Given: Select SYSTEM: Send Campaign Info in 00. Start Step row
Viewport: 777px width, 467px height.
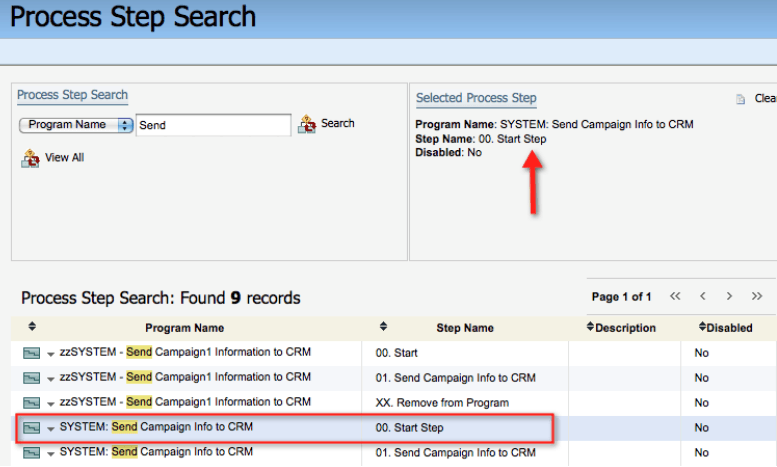Looking at the screenshot, I should tap(156, 427).
